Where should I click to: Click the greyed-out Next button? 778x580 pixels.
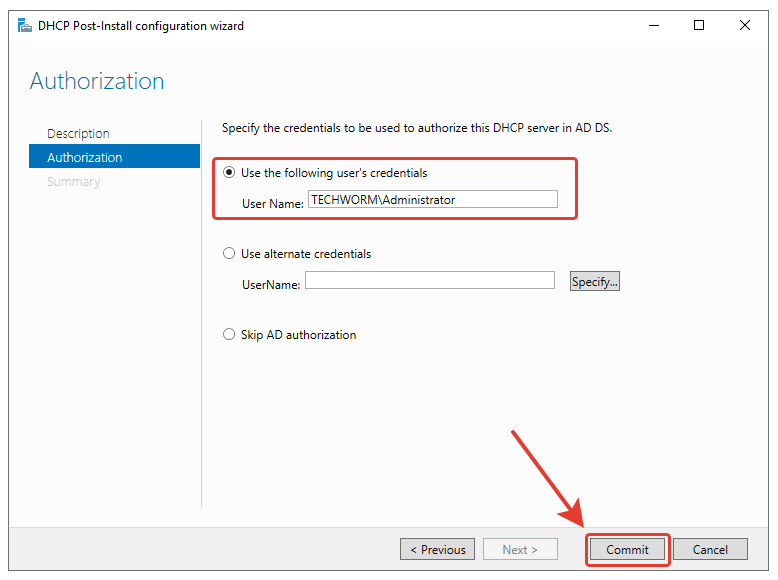tap(520, 549)
